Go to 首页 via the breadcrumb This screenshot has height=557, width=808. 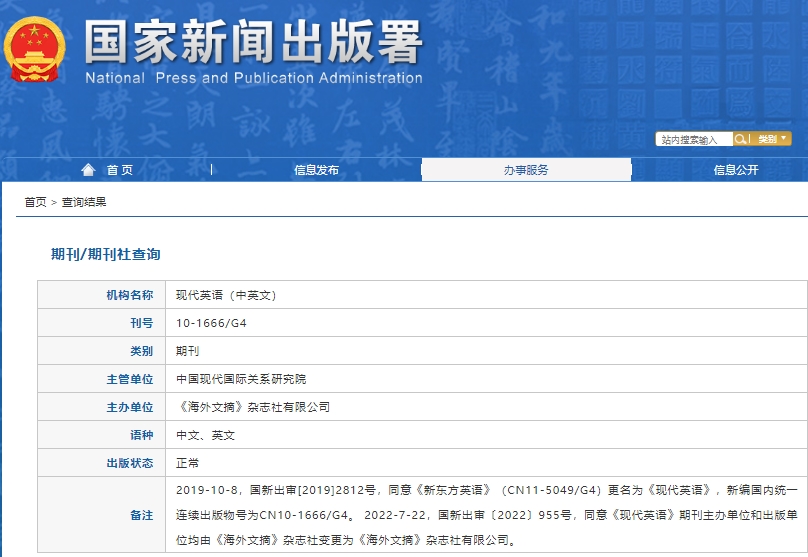click(35, 202)
